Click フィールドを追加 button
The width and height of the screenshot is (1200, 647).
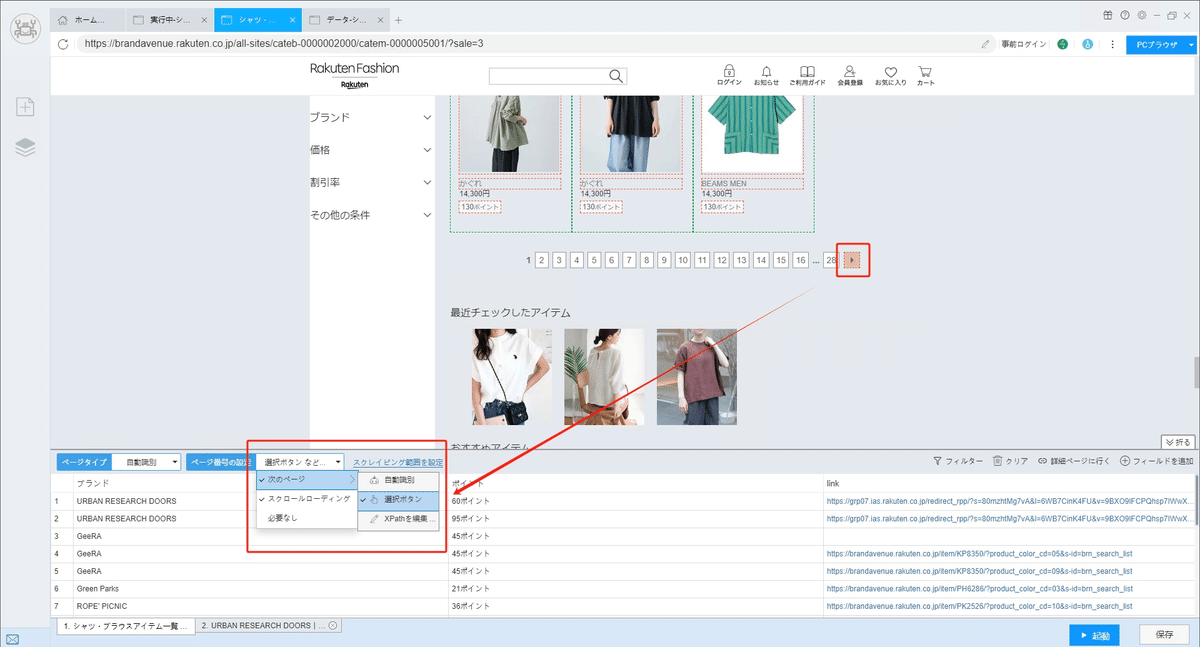1157,461
